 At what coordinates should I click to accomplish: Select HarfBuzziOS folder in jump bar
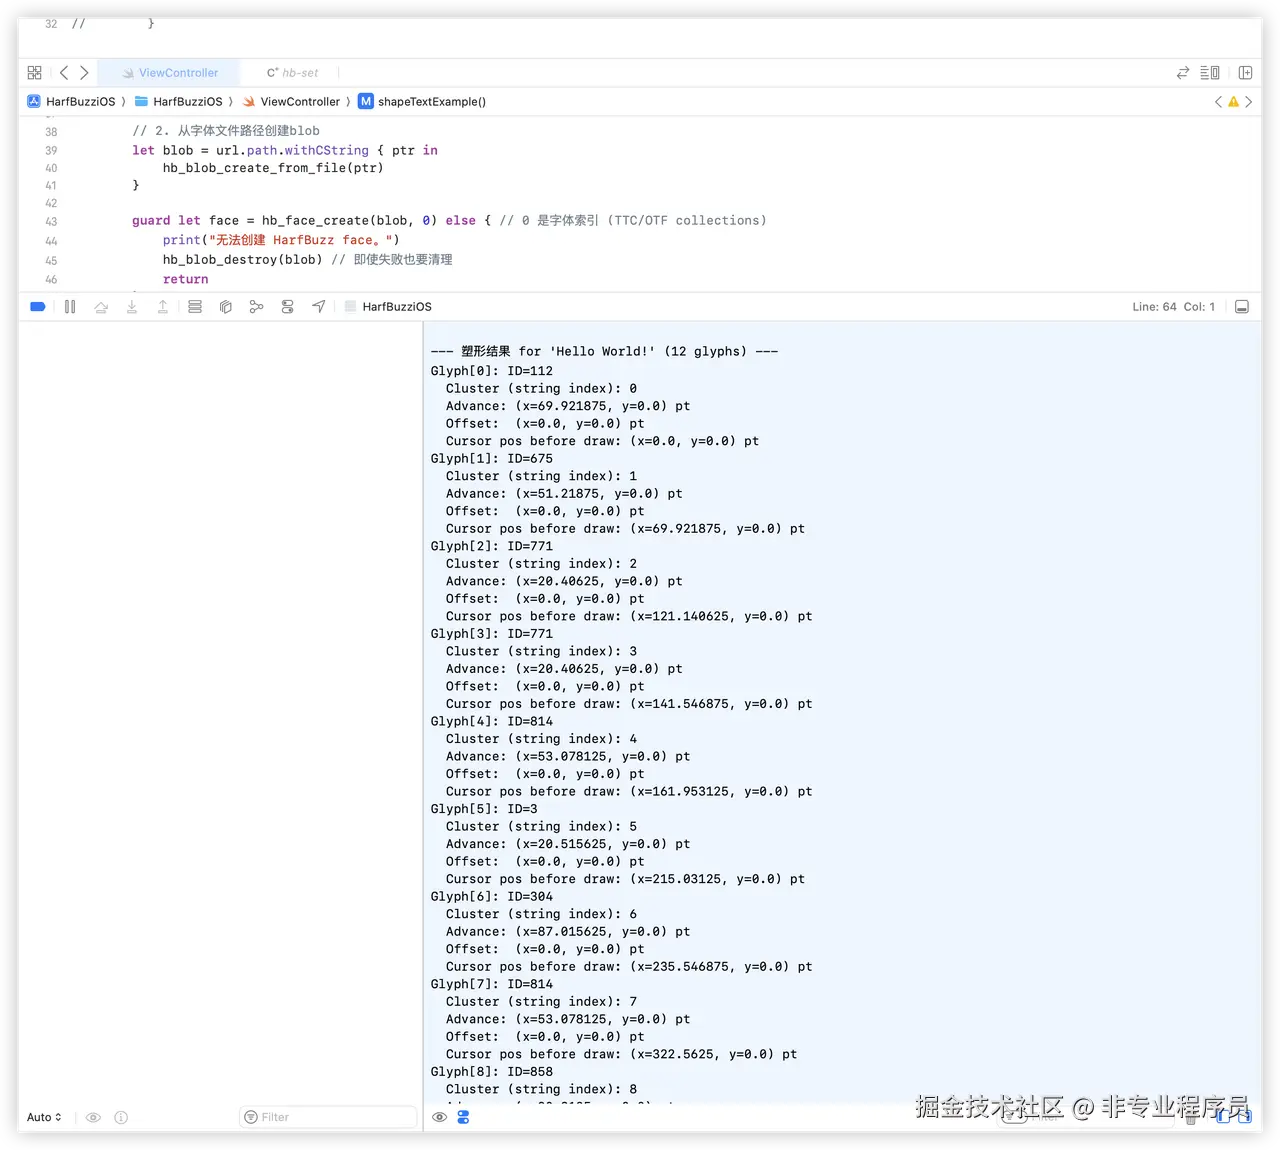pos(178,102)
